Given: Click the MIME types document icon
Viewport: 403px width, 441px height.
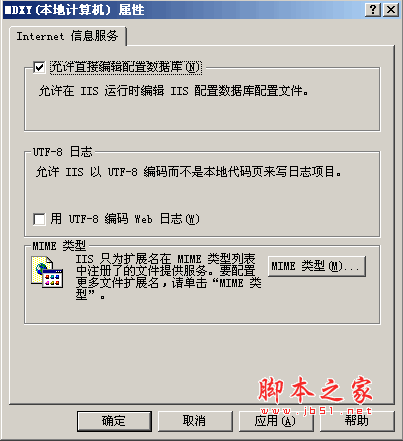Looking at the screenshot, I should 47,272.
